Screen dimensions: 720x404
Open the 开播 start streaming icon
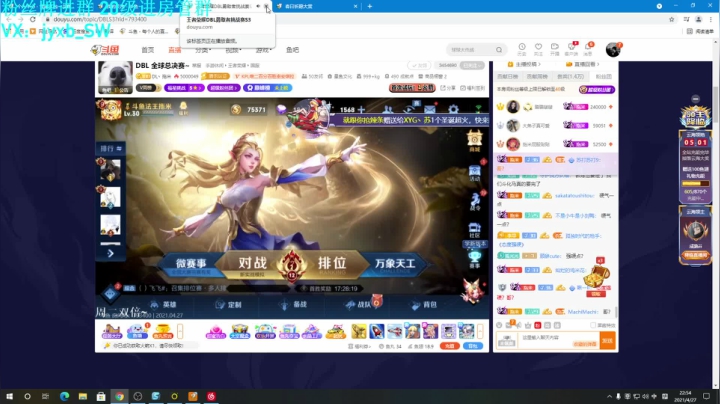pyautogui.click(x=555, y=49)
